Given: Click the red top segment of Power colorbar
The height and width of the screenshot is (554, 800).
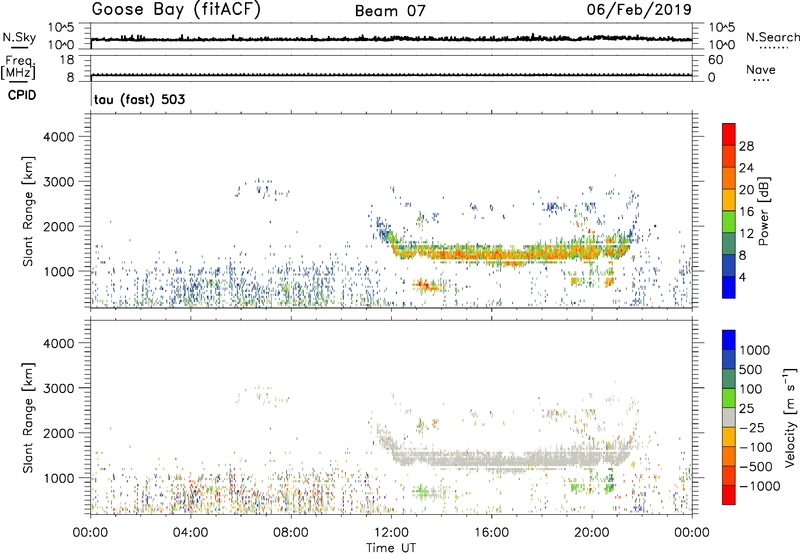Looking at the screenshot, I should point(729,134).
